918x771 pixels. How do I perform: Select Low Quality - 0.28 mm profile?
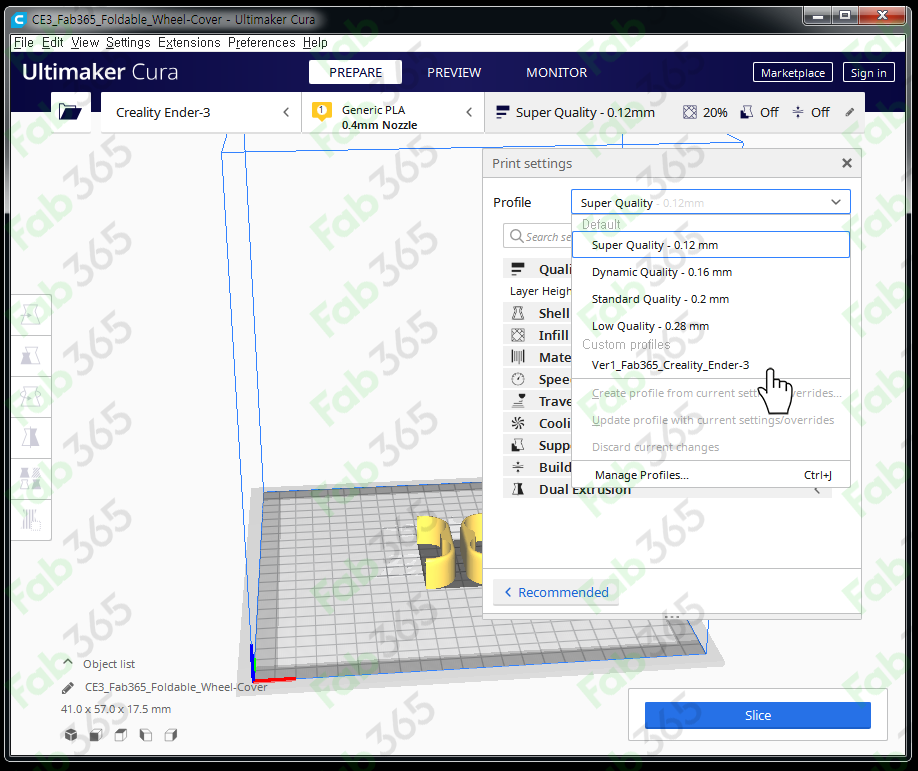(711, 326)
